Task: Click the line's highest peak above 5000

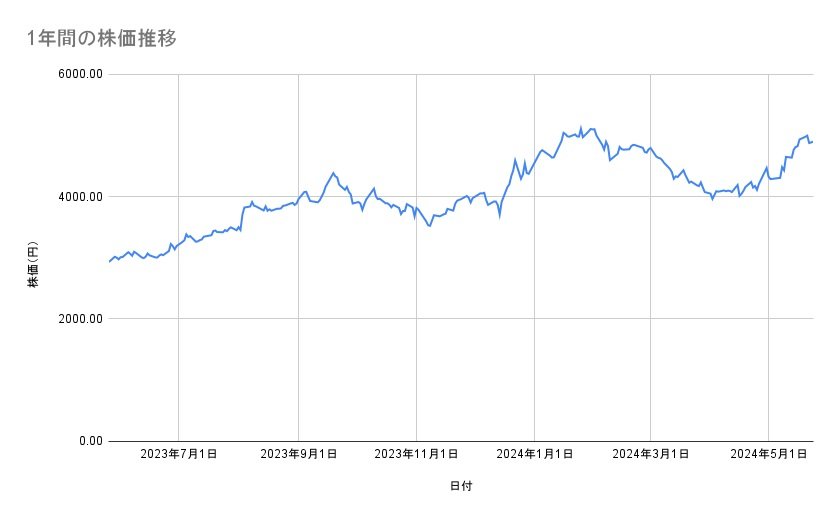Action: (x=580, y=127)
